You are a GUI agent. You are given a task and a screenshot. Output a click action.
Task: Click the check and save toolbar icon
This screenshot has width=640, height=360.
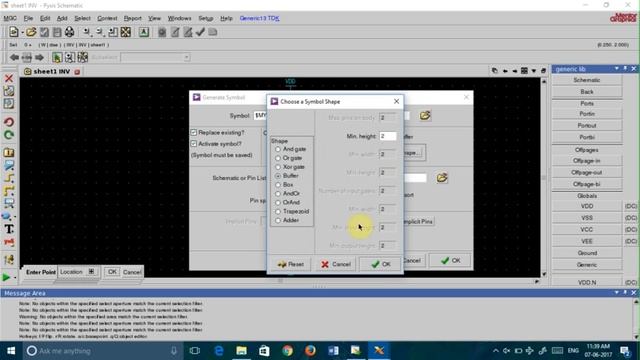(44, 32)
